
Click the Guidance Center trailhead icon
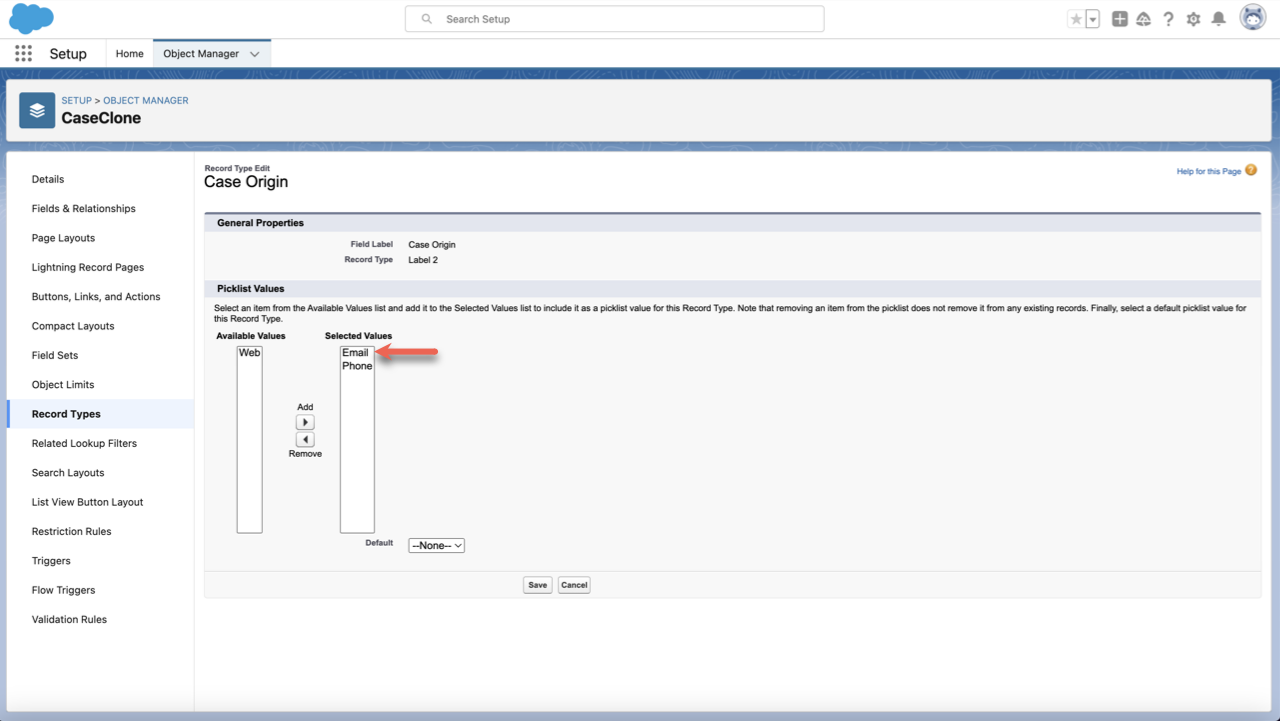pyautogui.click(x=1144, y=19)
